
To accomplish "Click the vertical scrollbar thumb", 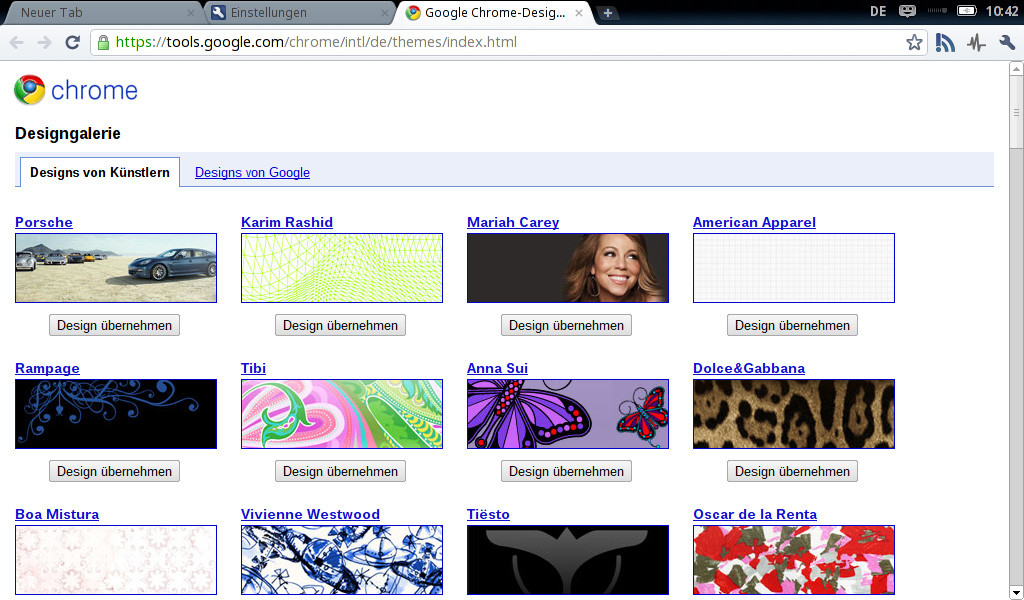I will [x=1016, y=112].
